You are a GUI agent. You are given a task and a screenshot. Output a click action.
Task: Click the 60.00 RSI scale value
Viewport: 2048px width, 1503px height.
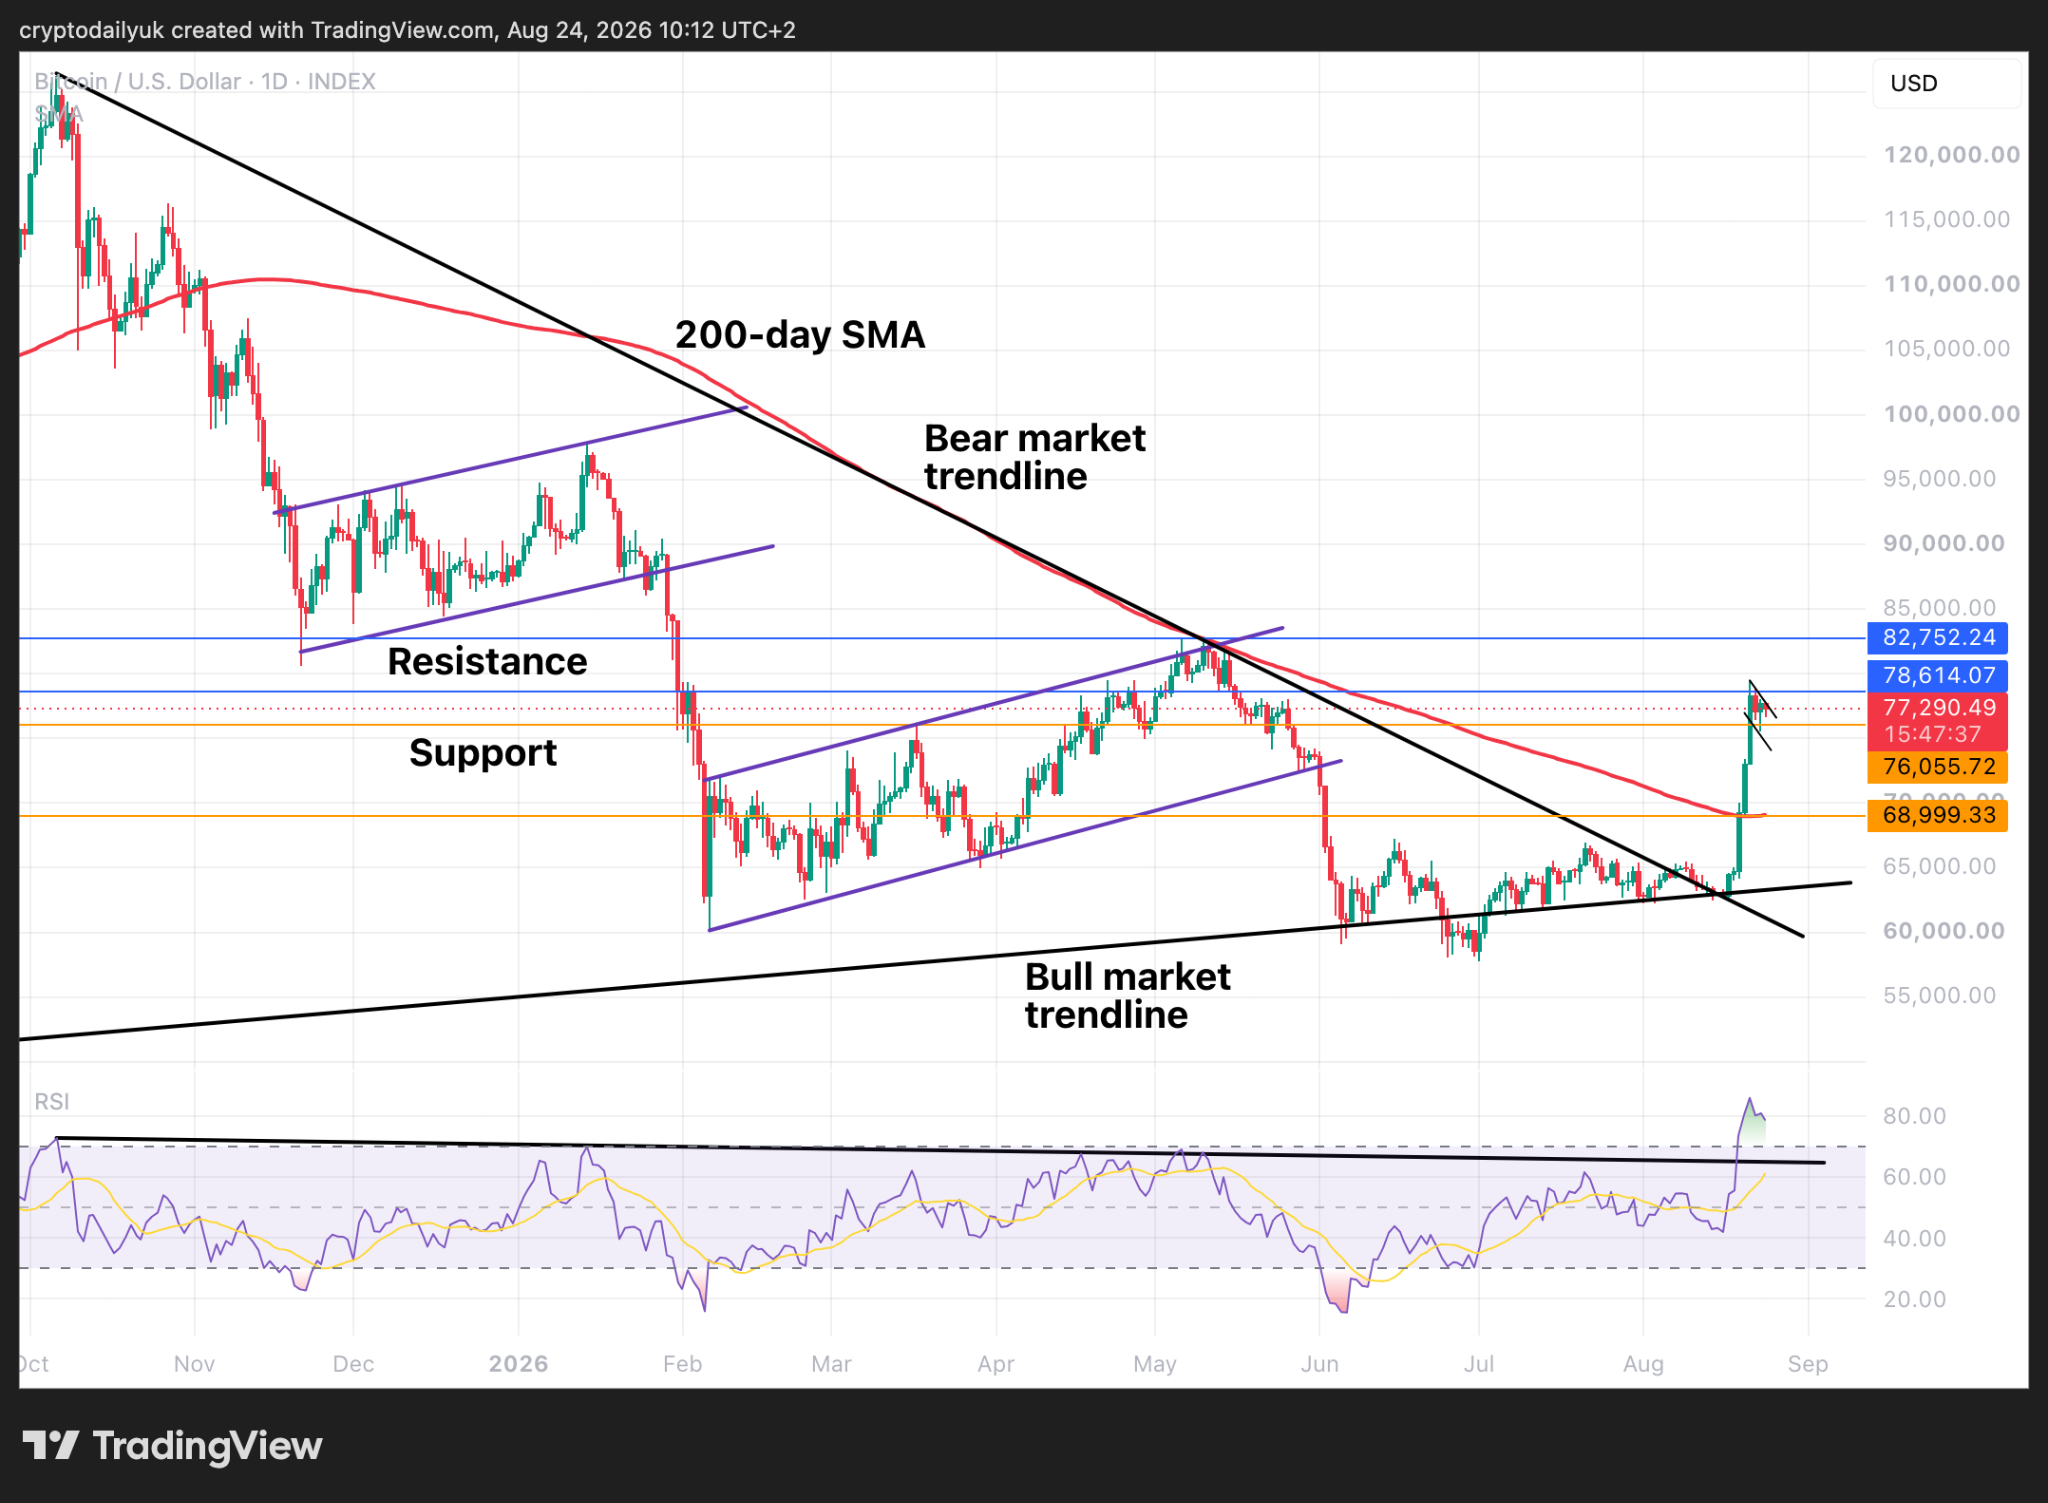click(1914, 1177)
